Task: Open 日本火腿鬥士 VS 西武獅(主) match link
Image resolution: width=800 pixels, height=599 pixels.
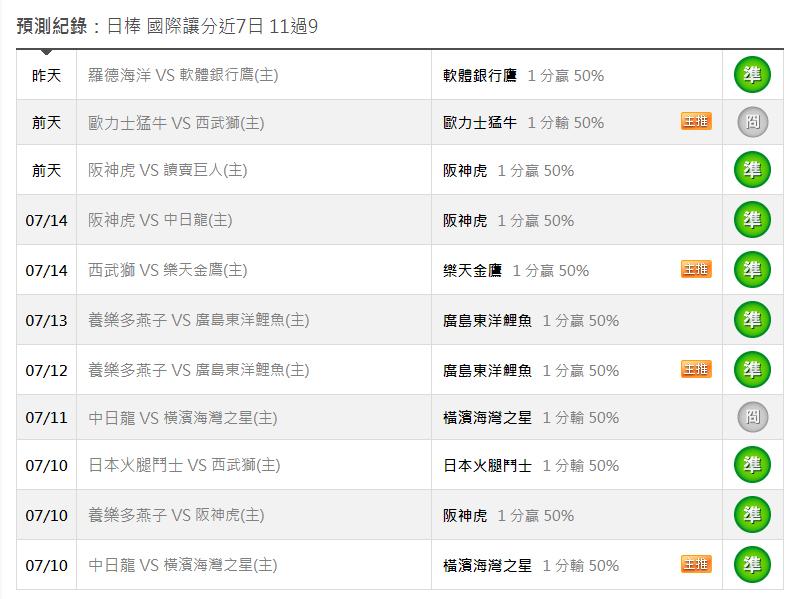Action: [x=184, y=466]
